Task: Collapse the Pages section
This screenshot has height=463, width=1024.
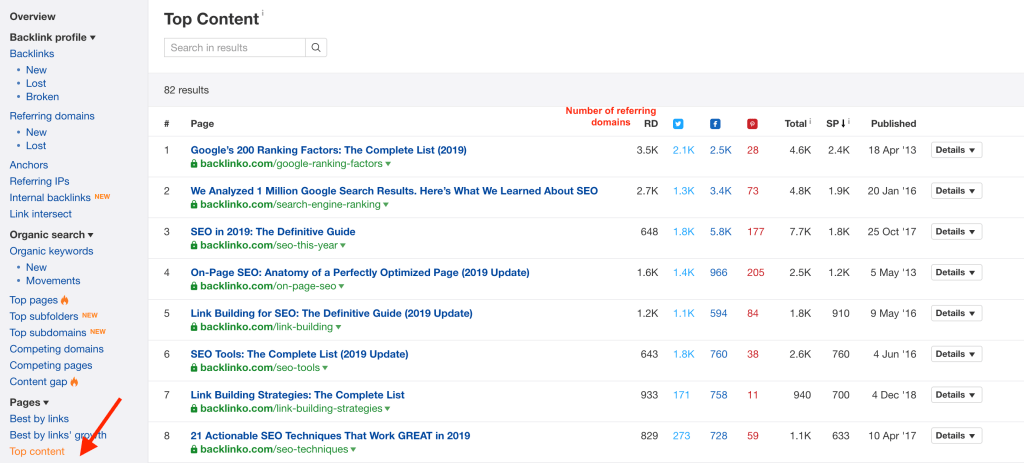Action: coord(29,402)
